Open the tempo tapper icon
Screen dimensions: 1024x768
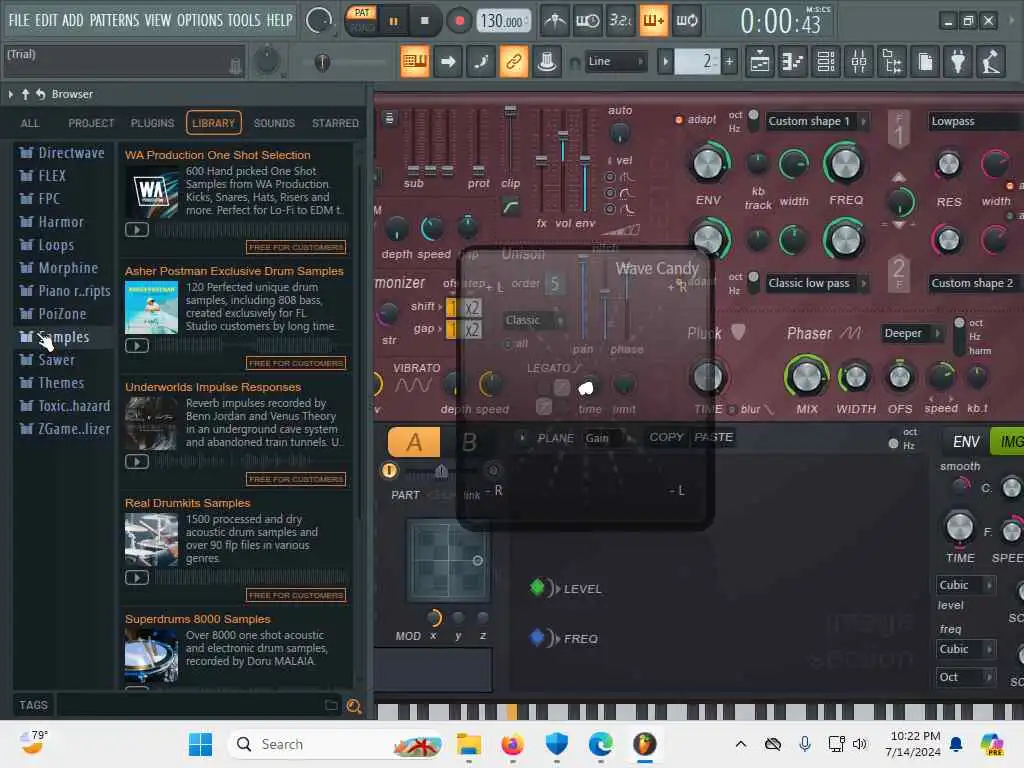pos(991,62)
